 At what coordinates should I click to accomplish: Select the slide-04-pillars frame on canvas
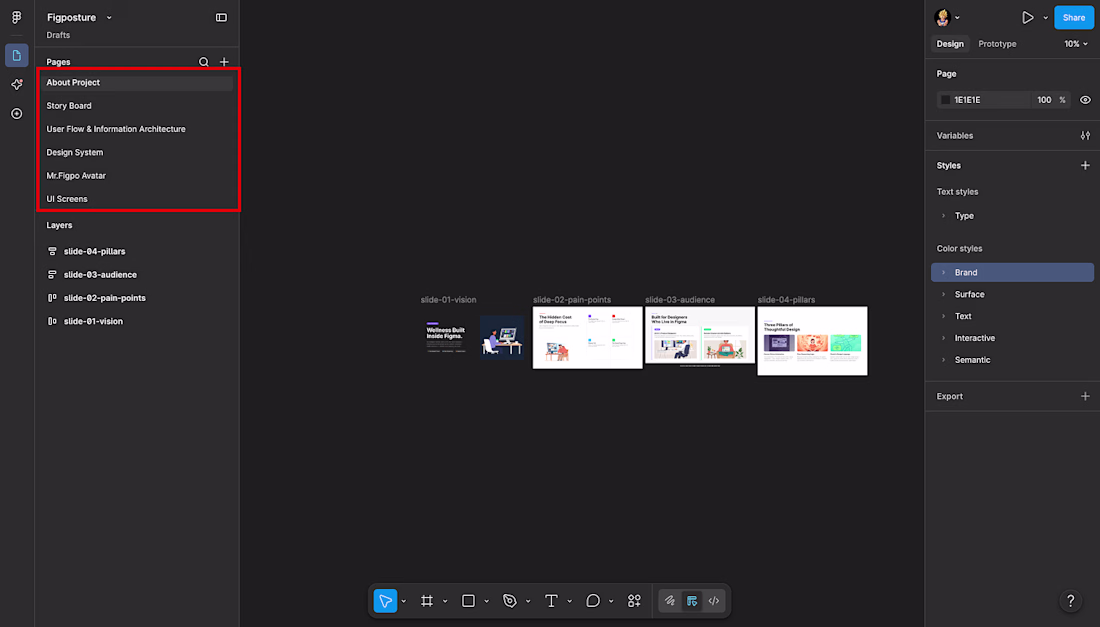pyautogui.click(x=812, y=341)
